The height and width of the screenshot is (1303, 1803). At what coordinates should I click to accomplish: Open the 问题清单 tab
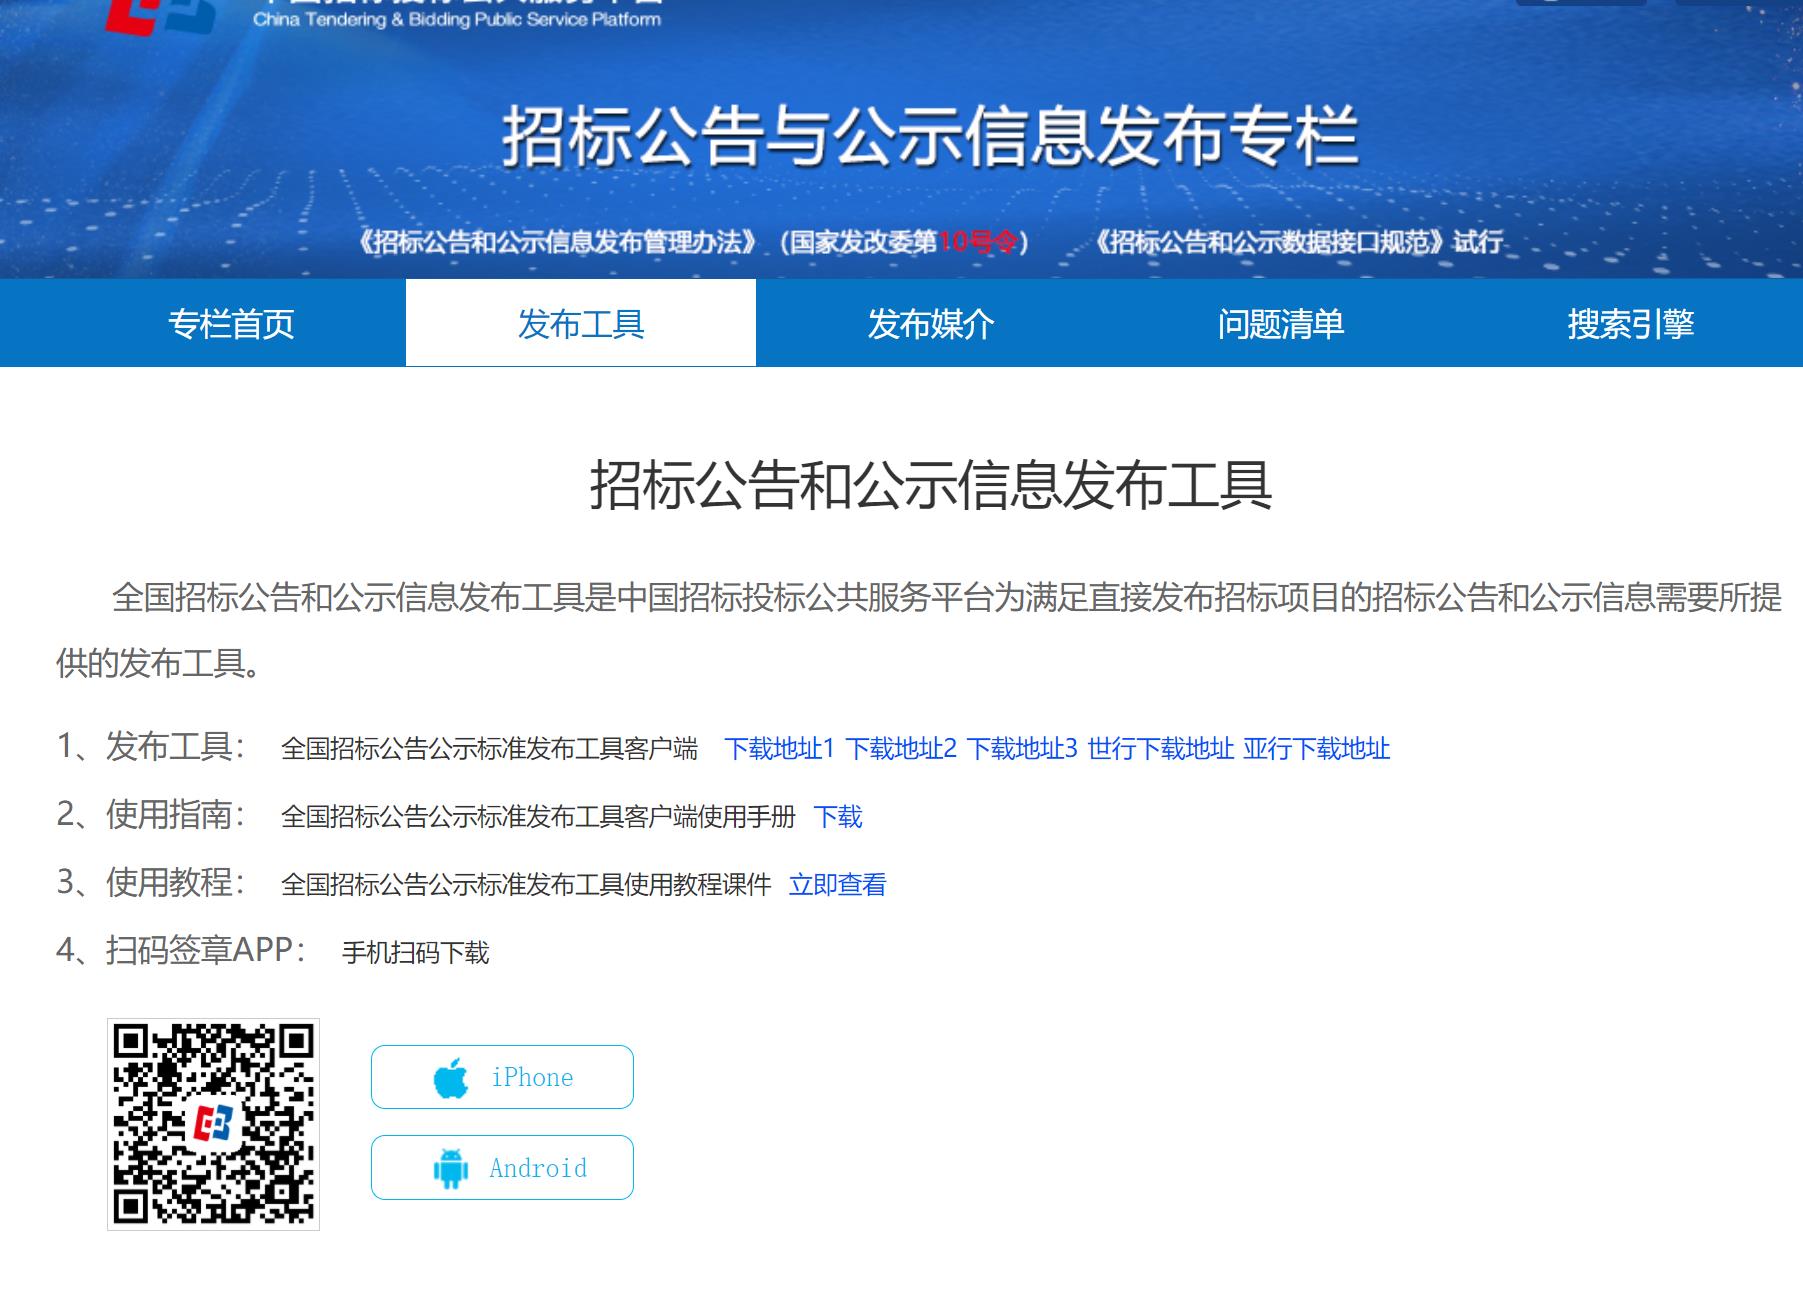(x=1281, y=324)
